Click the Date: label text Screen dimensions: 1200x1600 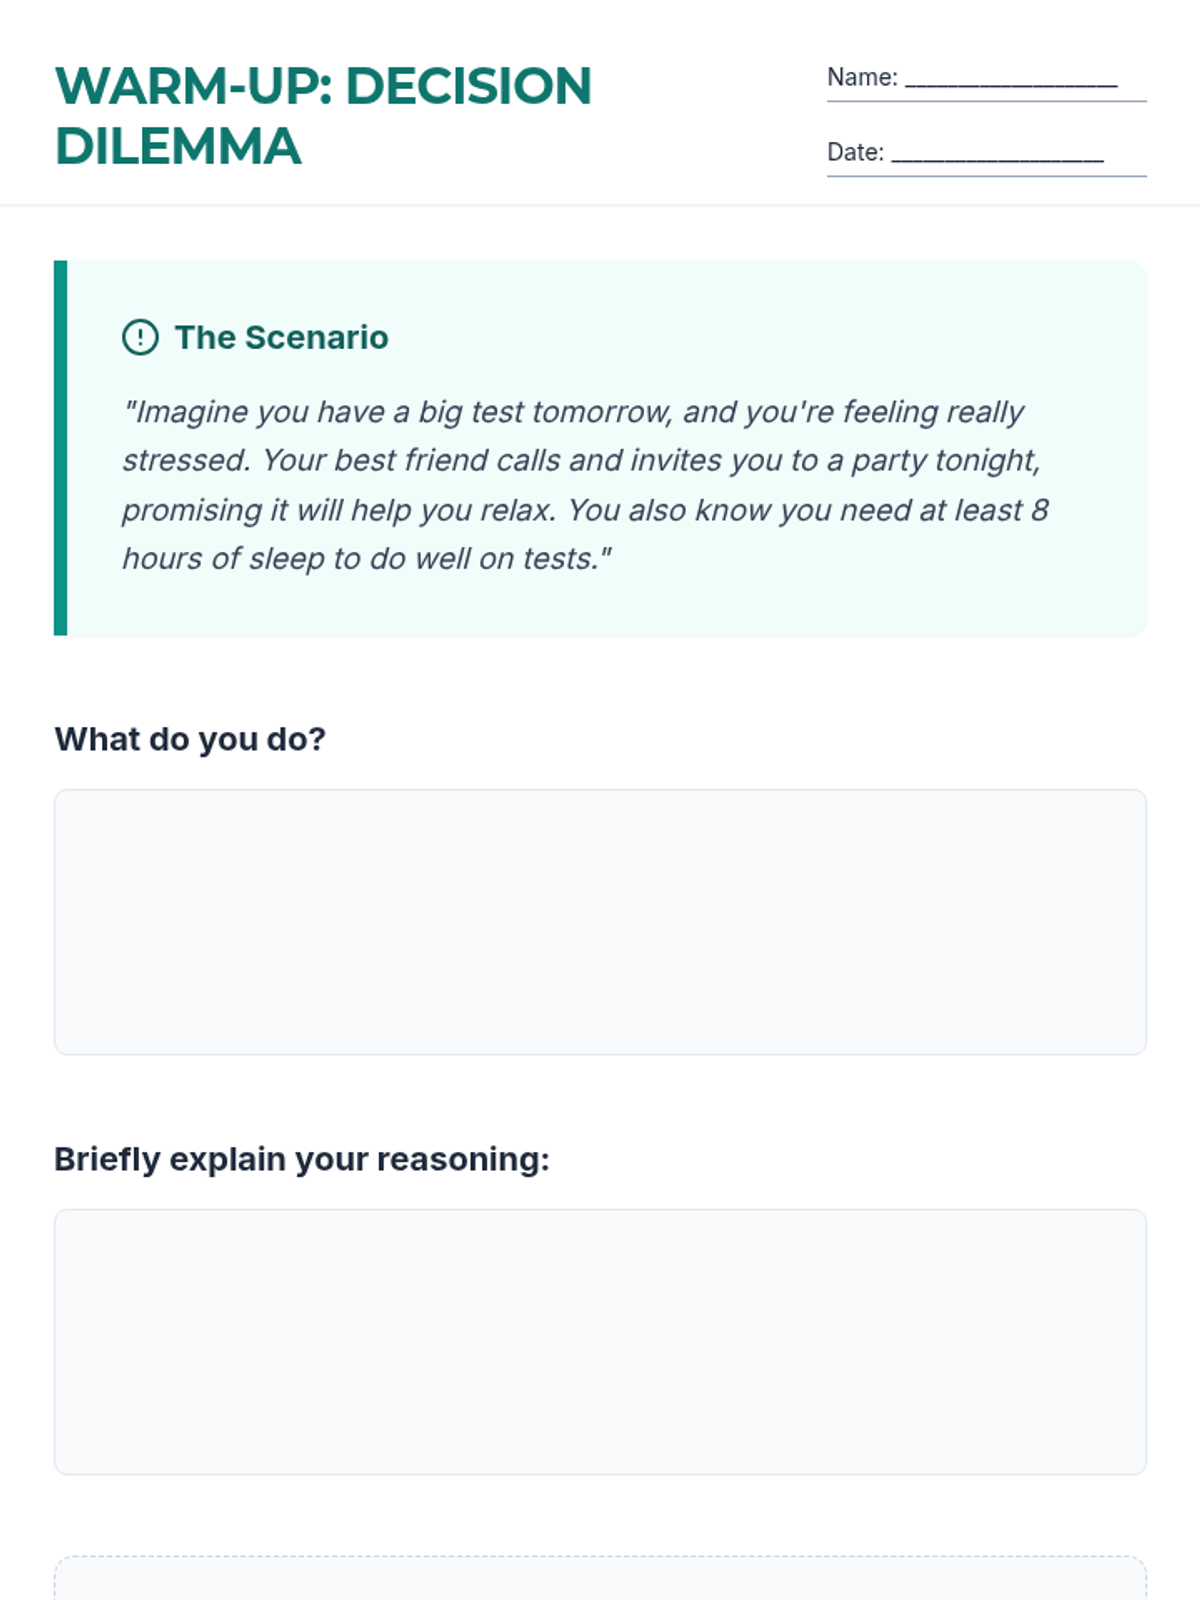pos(855,152)
